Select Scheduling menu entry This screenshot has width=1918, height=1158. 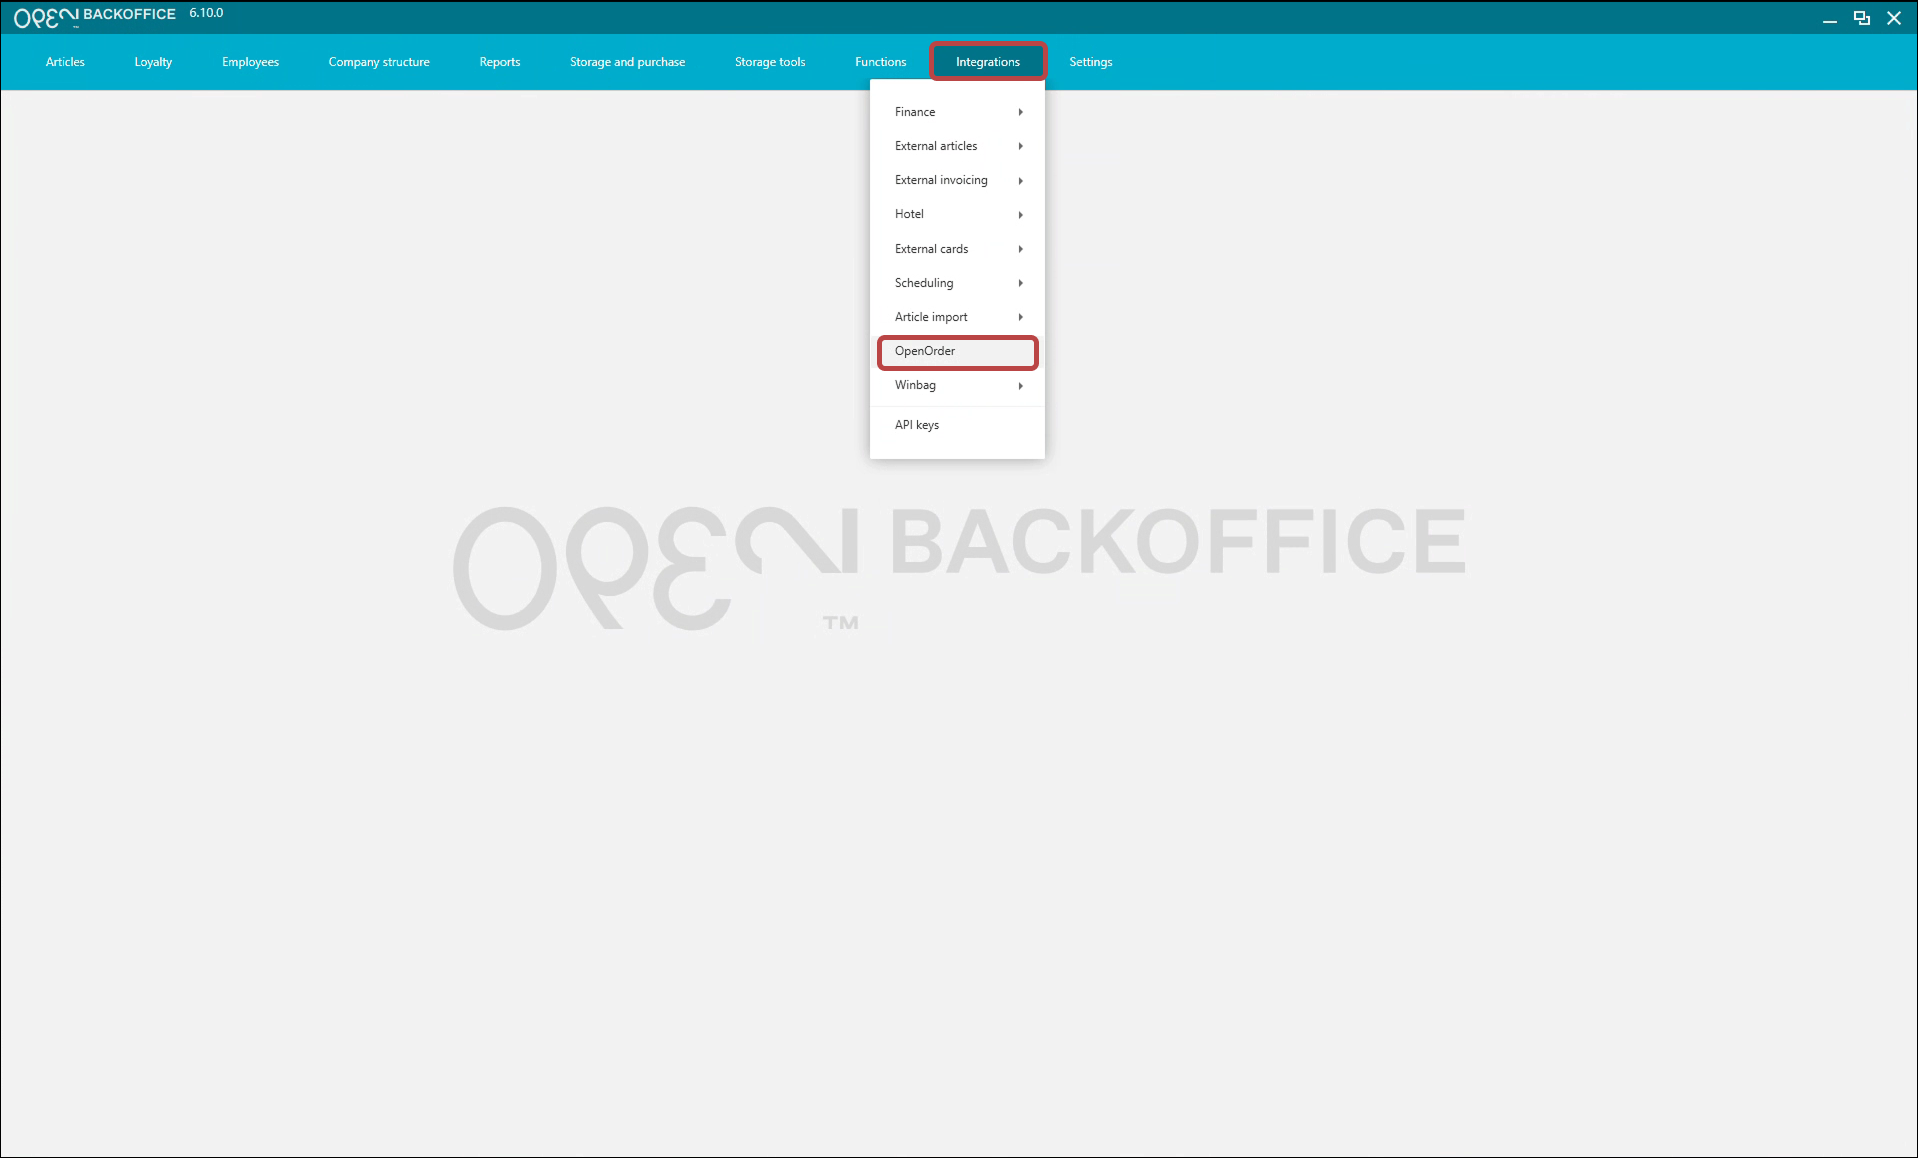[x=957, y=283]
